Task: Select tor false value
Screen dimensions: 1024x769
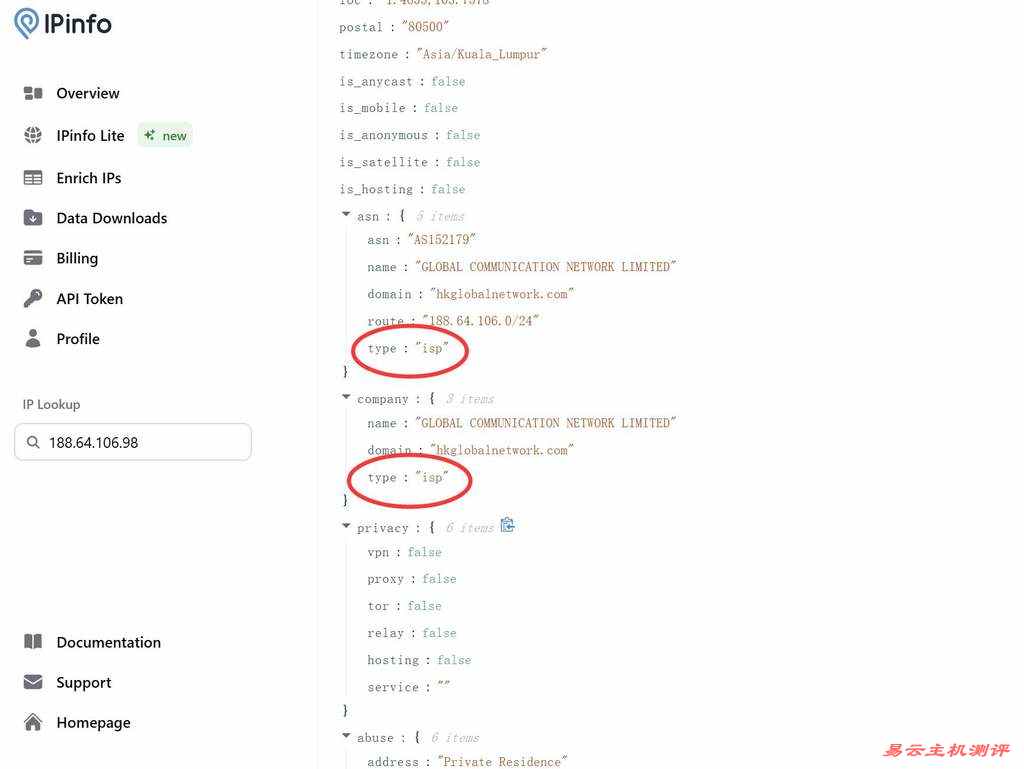Action: [424, 606]
